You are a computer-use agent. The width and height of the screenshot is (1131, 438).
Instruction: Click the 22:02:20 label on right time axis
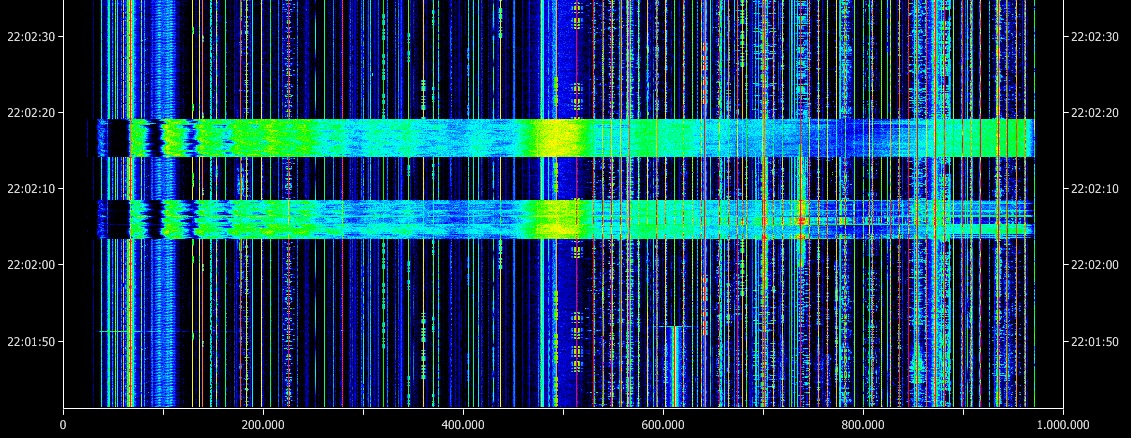point(1095,113)
